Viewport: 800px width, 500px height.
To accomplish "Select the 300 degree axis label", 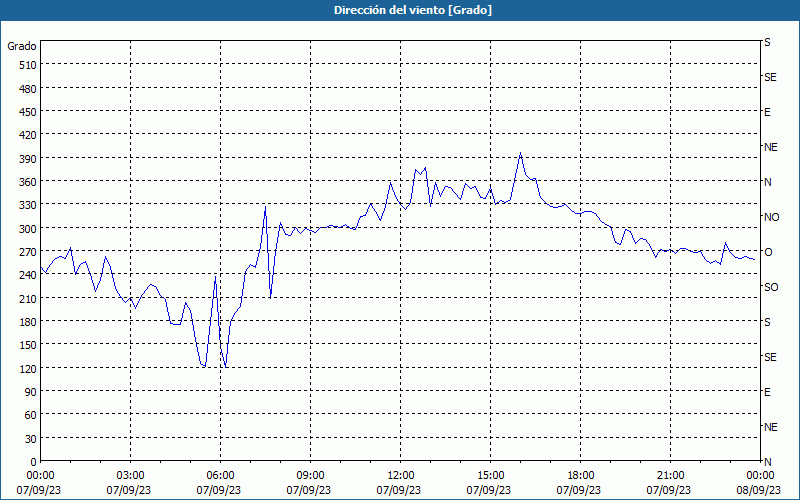I will click(x=29, y=229).
